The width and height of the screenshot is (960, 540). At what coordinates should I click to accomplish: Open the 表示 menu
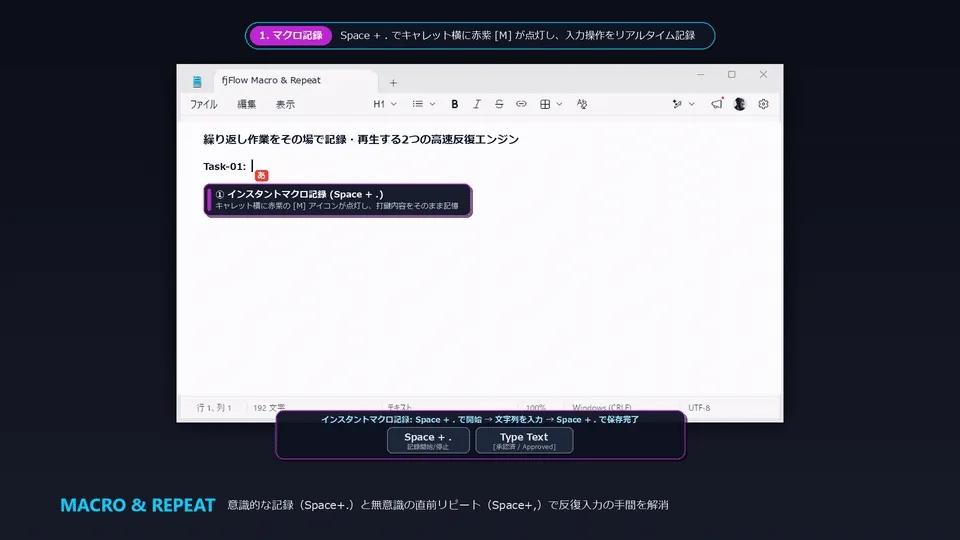coord(285,104)
